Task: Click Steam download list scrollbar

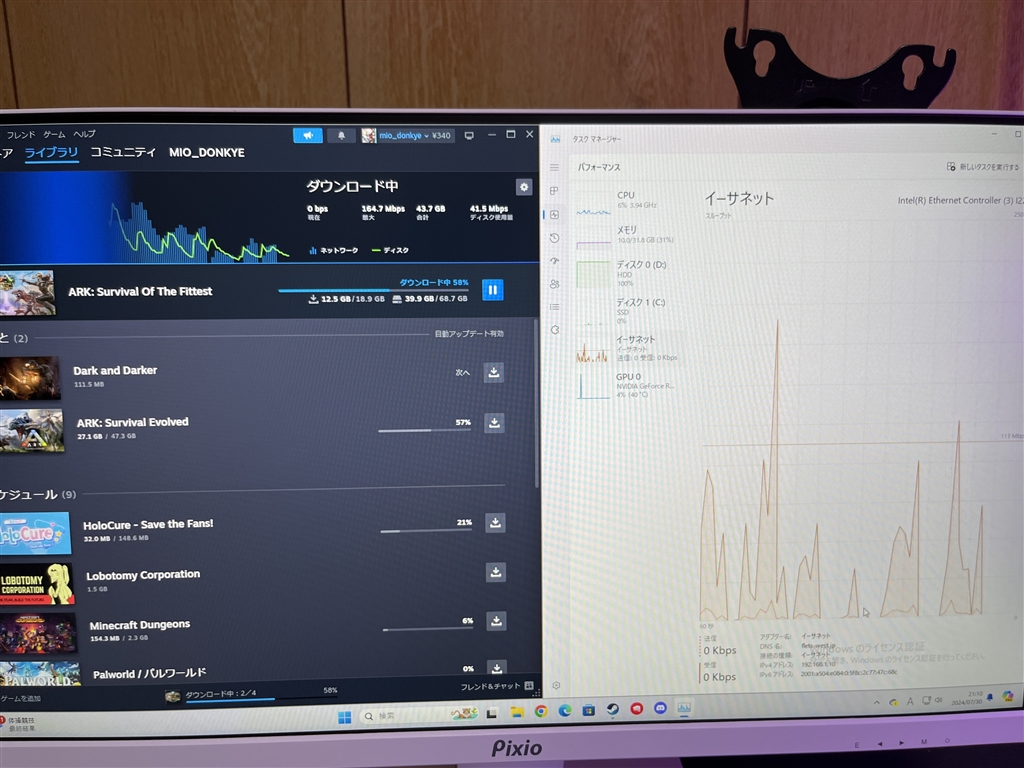Action: (537, 403)
